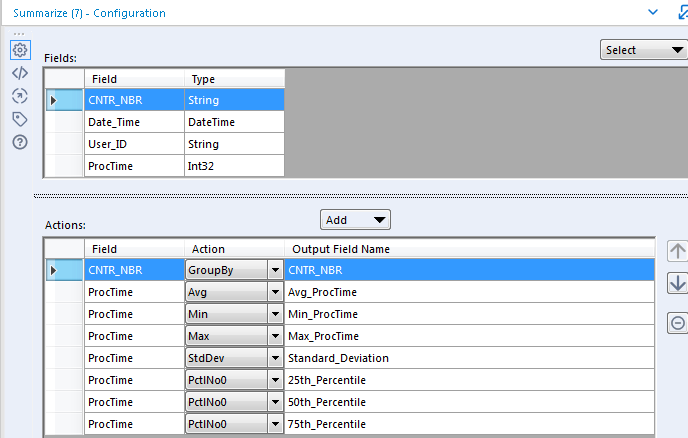
Task: Edit the Standard_Deviation output field name
Action: [x=469, y=358]
